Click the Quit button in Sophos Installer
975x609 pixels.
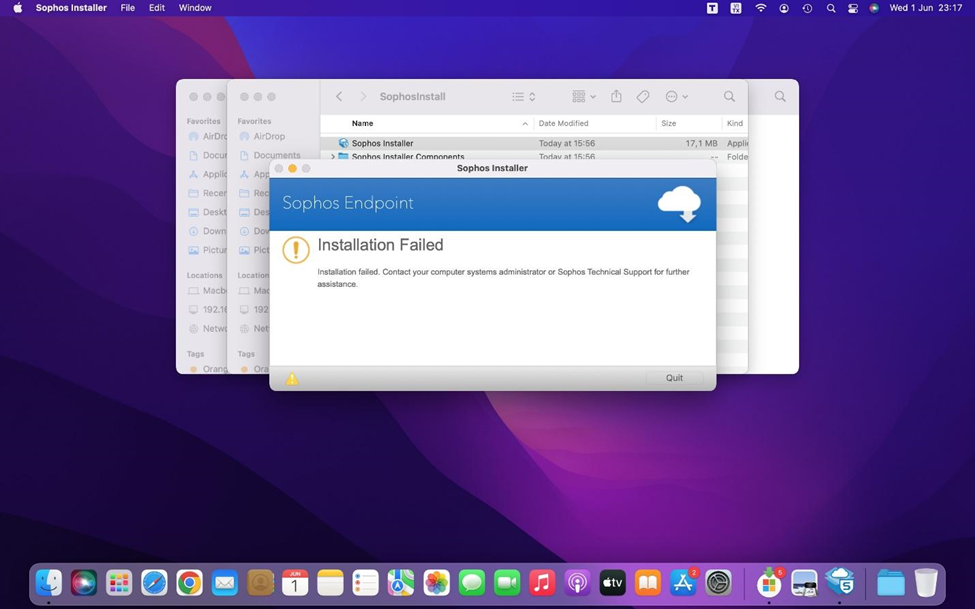tap(674, 378)
